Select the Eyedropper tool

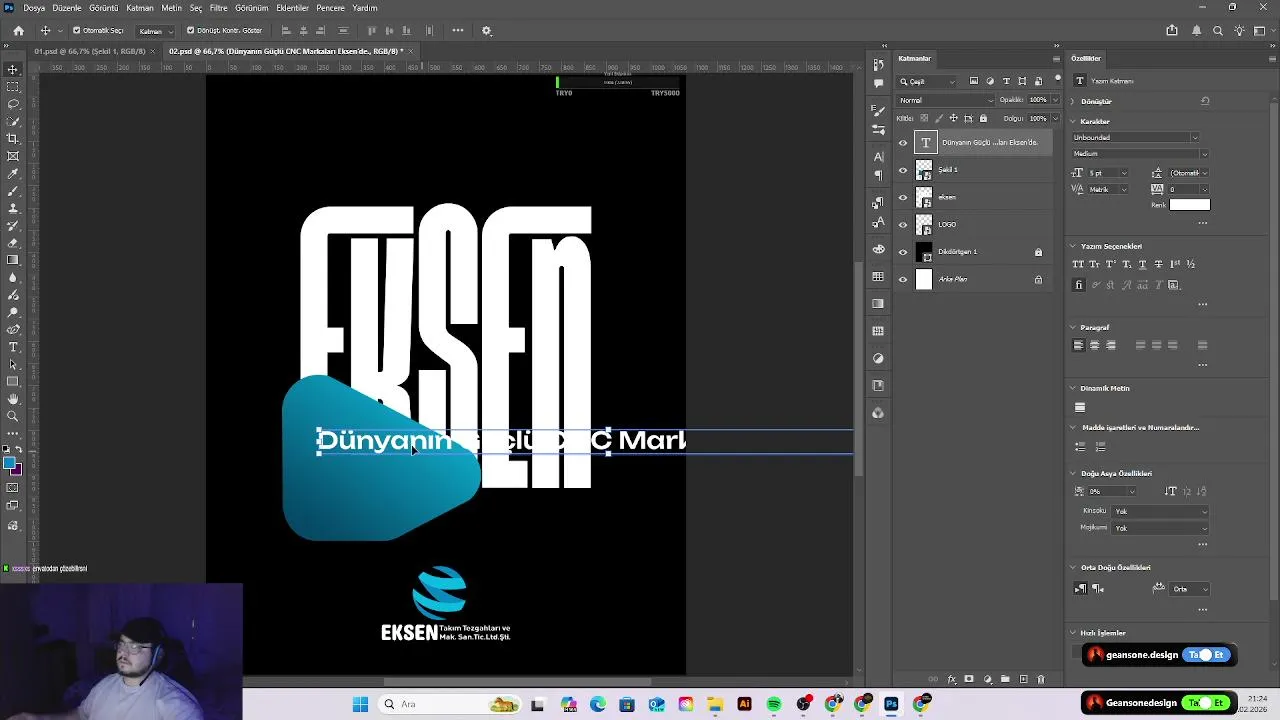click(x=13, y=173)
